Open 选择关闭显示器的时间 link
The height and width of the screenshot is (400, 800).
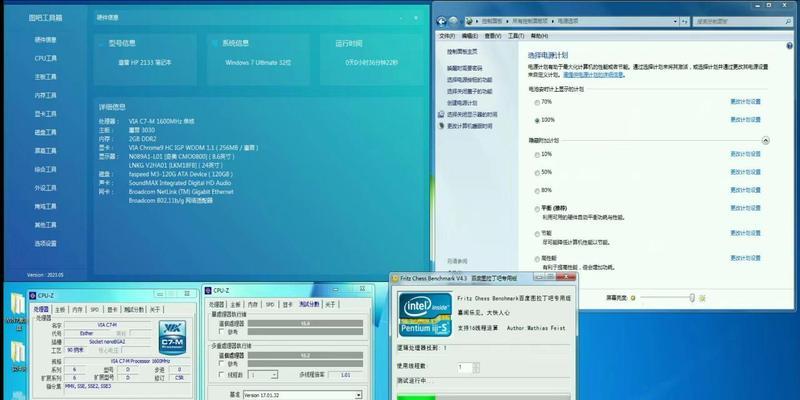[x=472, y=114]
